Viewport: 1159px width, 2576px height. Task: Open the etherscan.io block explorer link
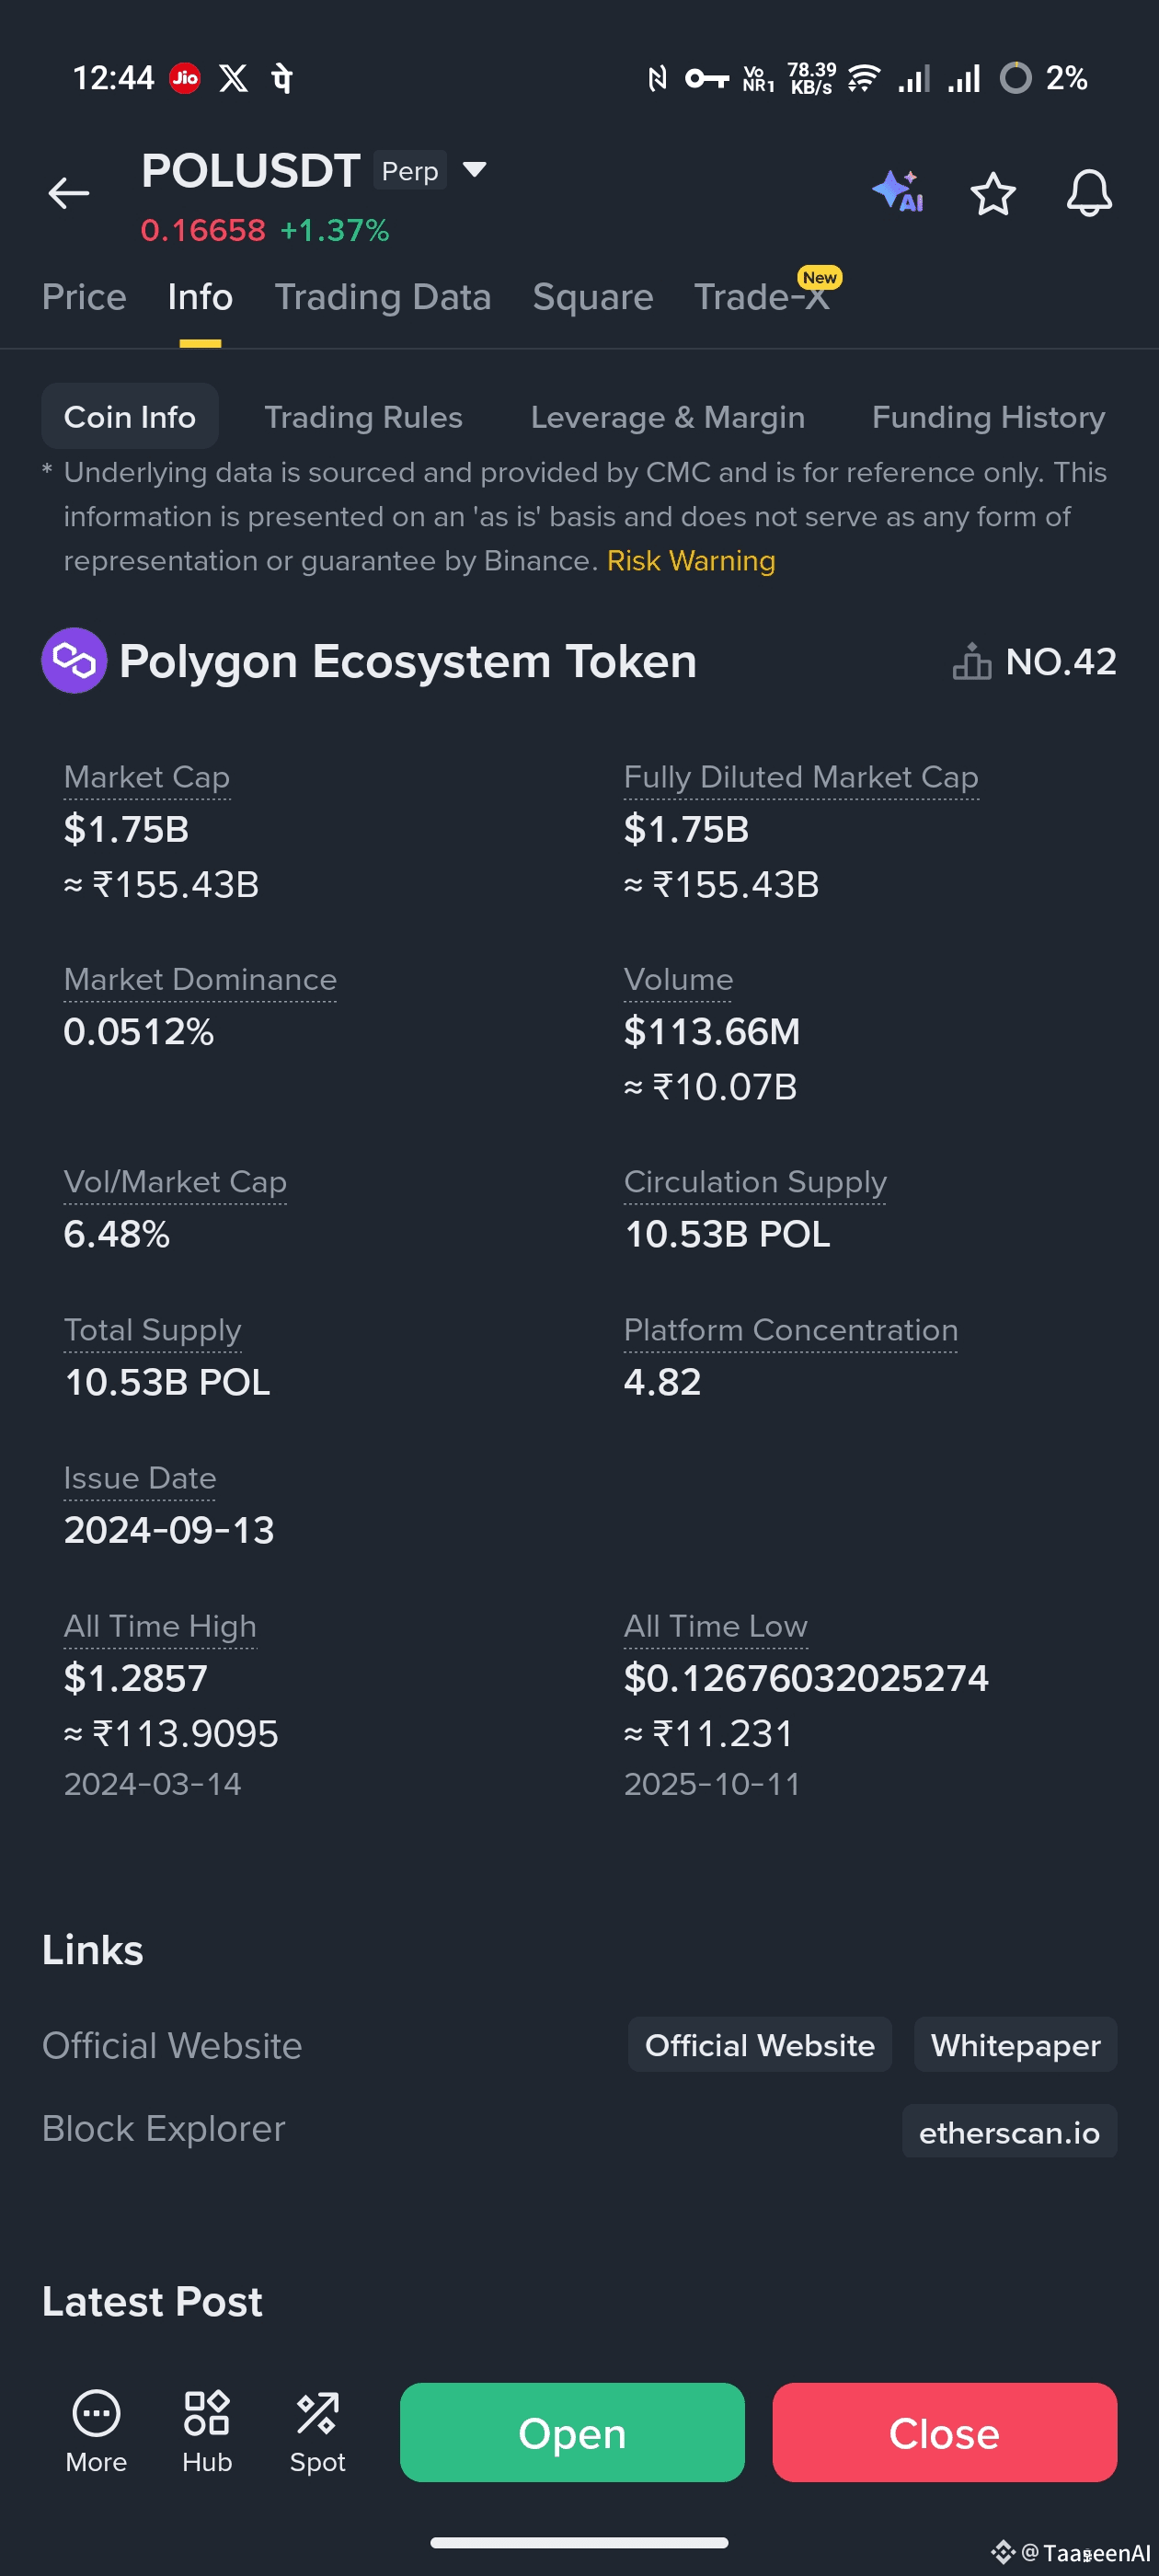[x=1008, y=2132]
